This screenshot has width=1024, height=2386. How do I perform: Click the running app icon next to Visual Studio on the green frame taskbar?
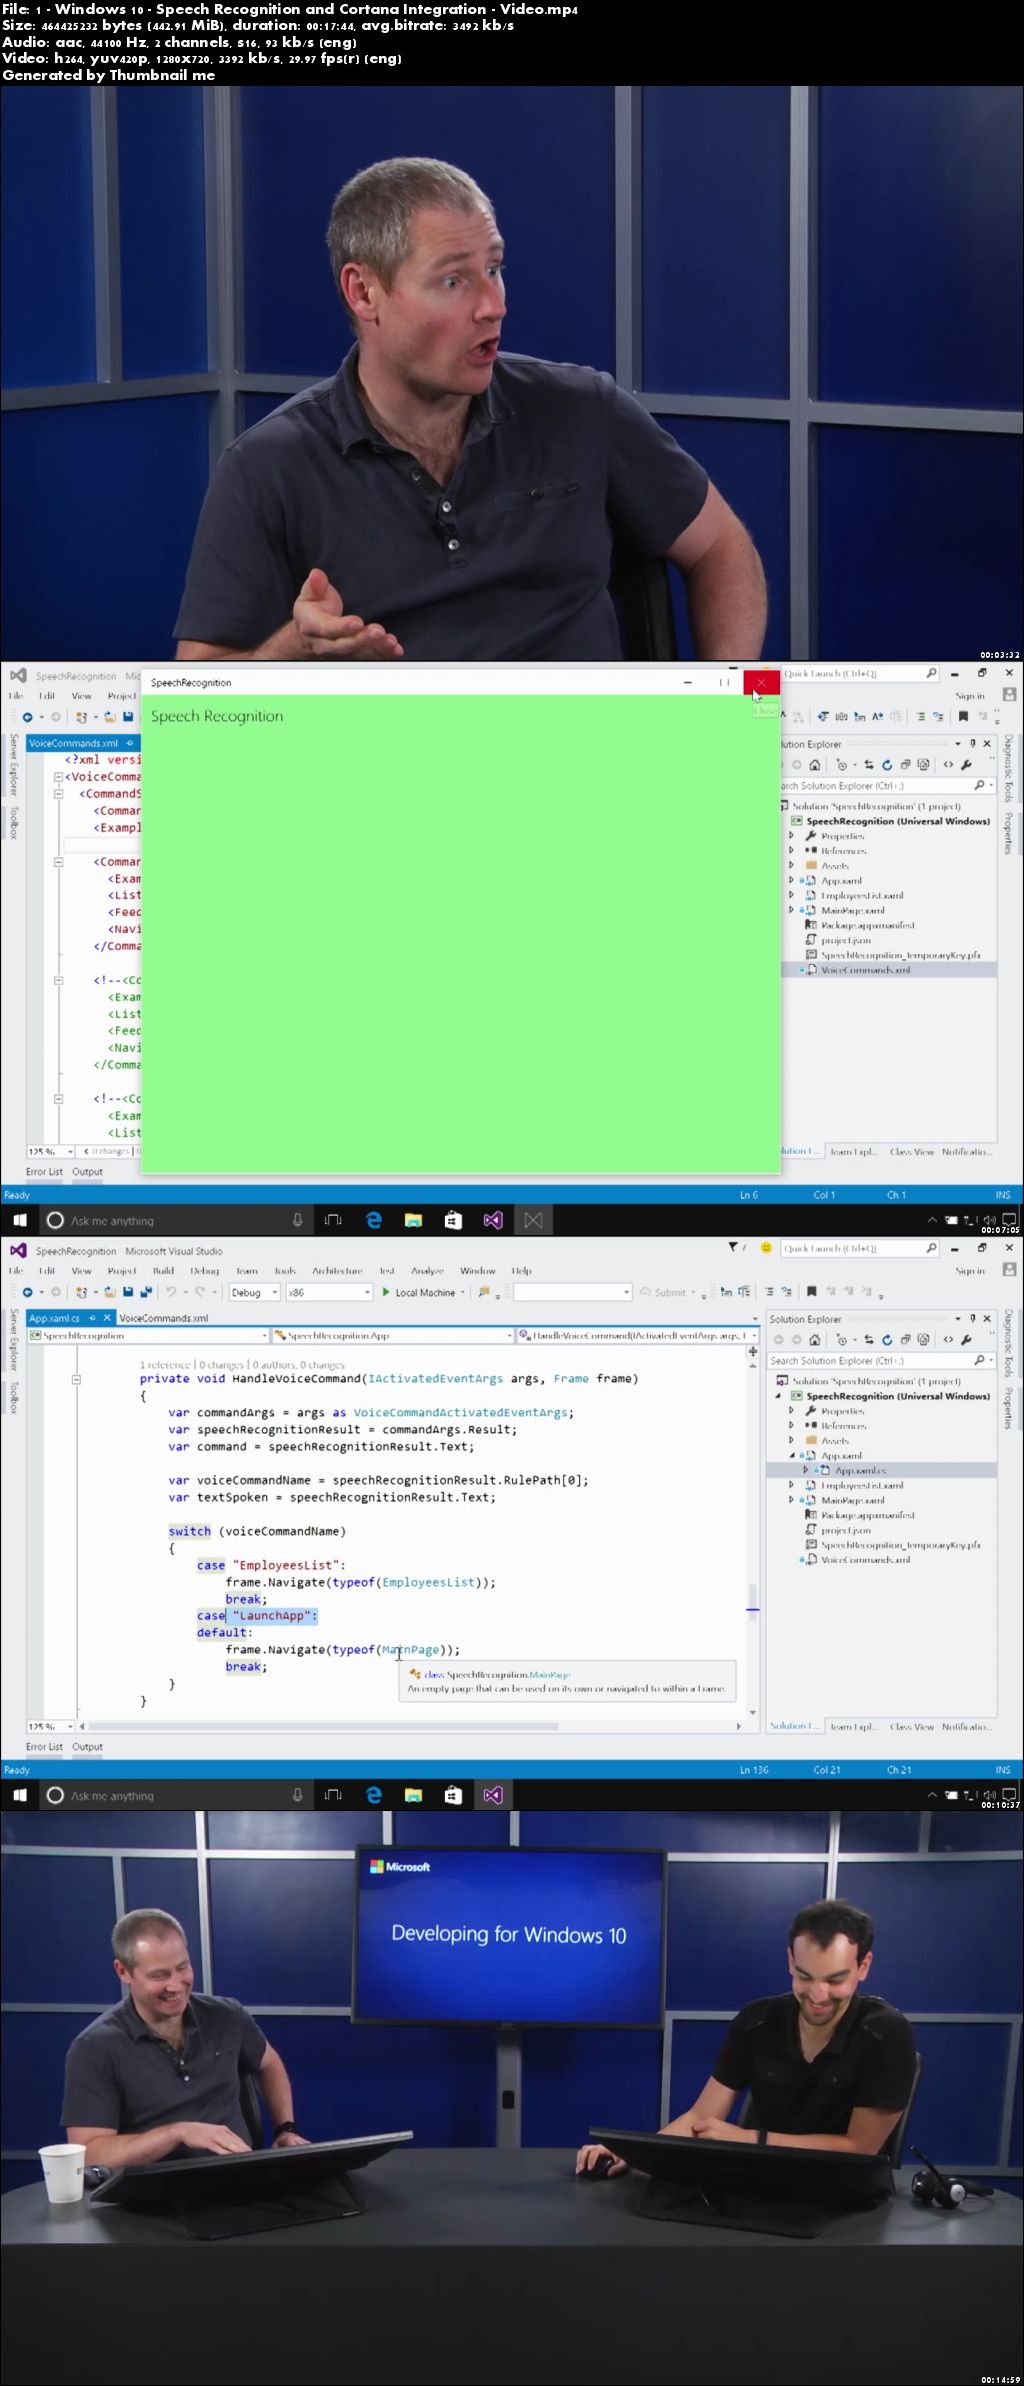point(533,1220)
